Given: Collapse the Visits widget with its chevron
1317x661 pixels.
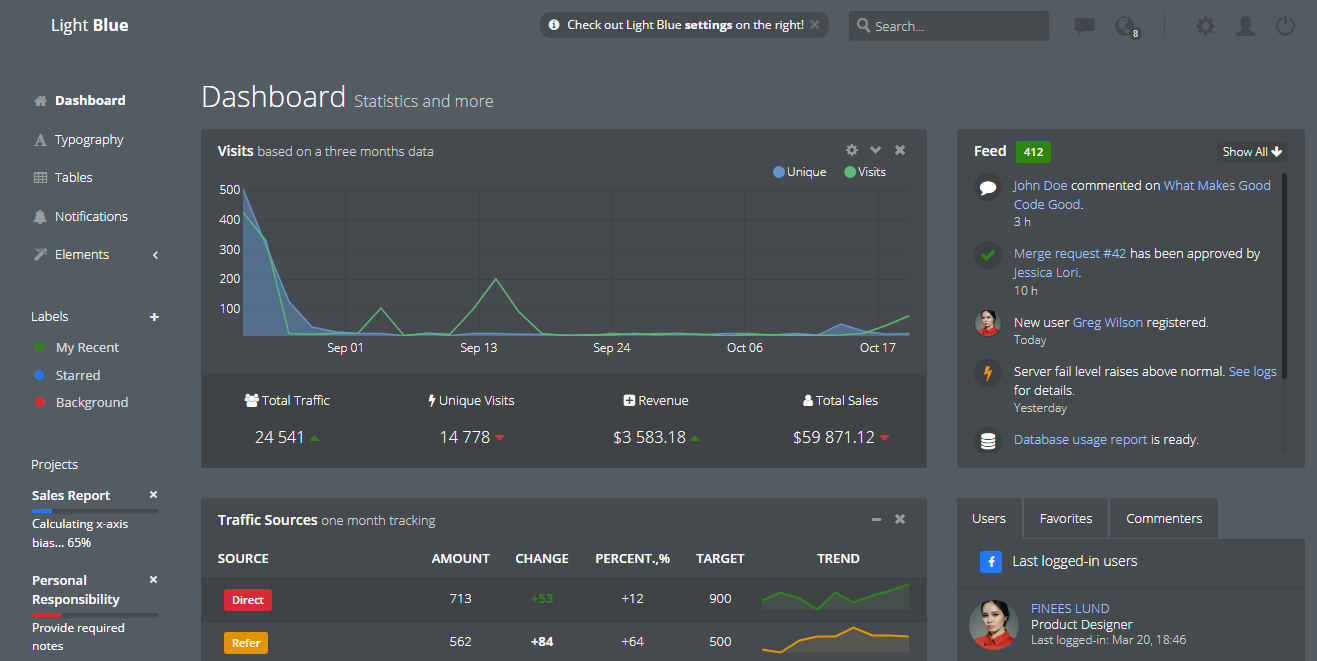Looking at the screenshot, I should point(875,149).
